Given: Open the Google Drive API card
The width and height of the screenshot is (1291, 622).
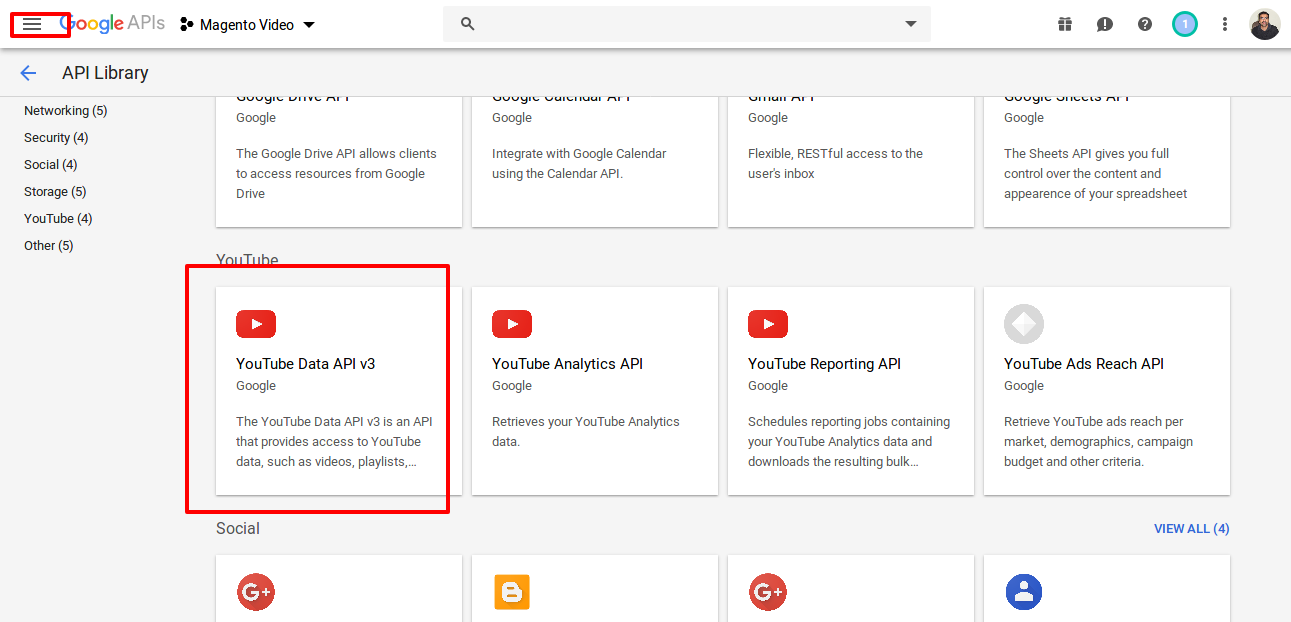Looking at the screenshot, I should 339,162.
